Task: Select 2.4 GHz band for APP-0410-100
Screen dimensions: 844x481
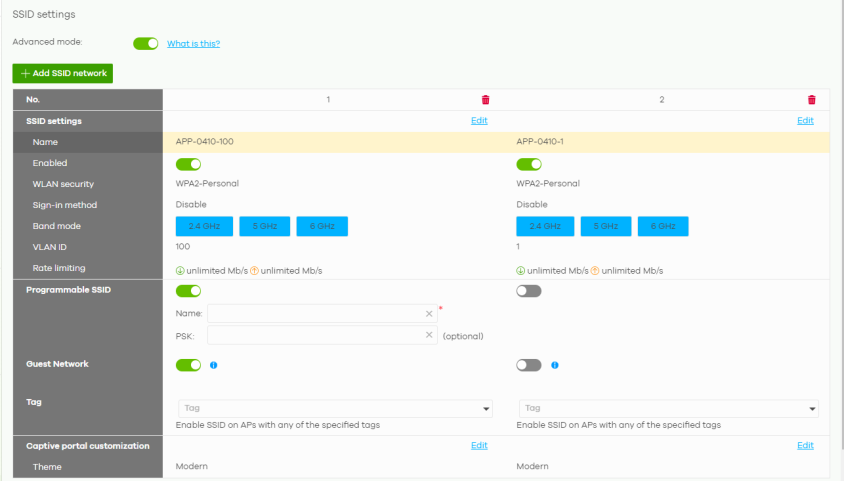Action: 204,227
